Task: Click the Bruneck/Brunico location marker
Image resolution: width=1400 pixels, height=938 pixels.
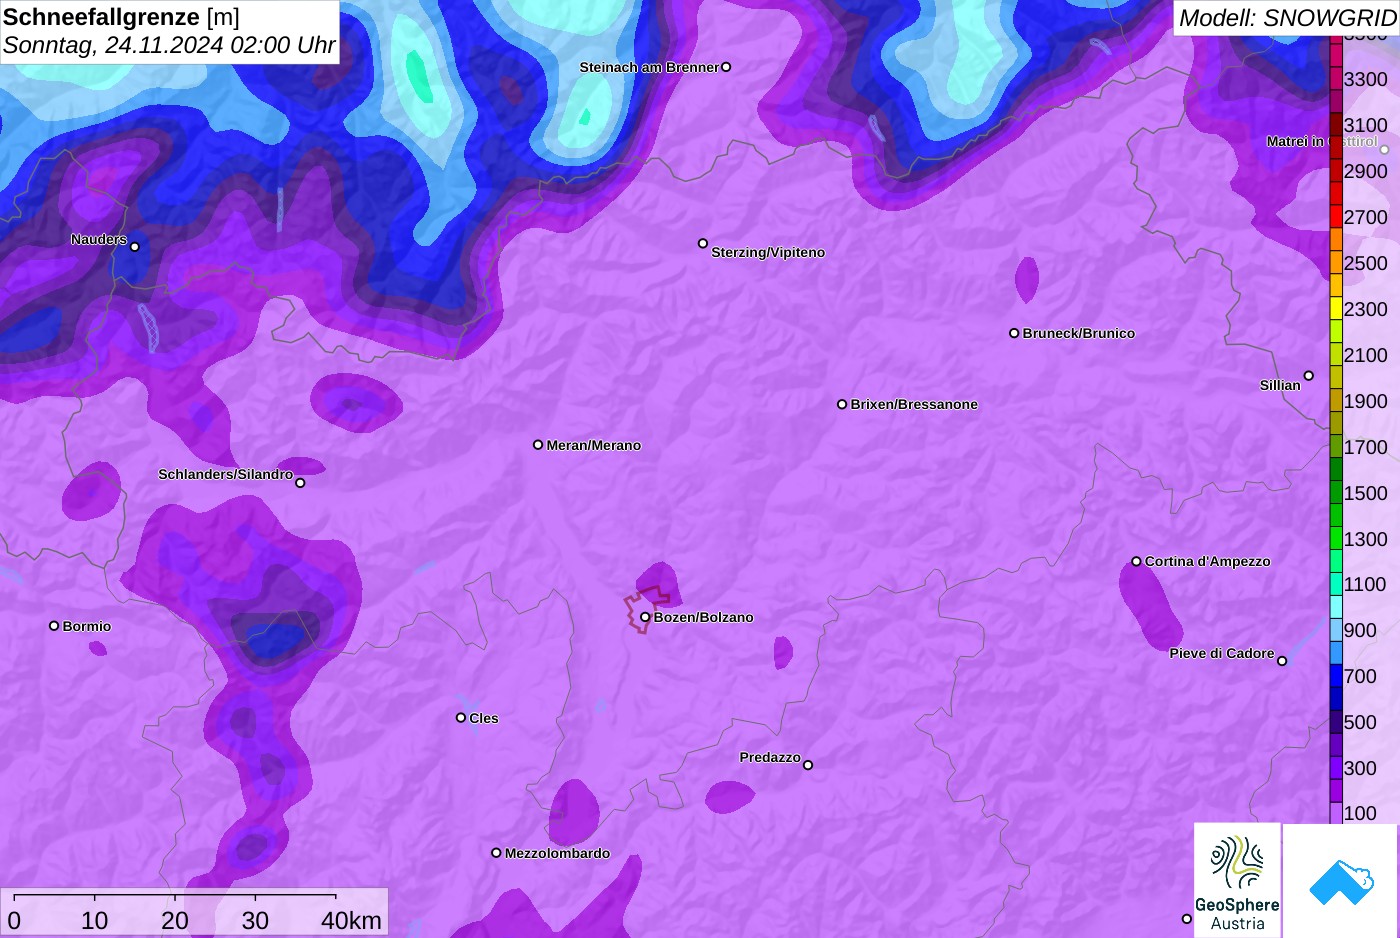Action: click(1014, 333)
